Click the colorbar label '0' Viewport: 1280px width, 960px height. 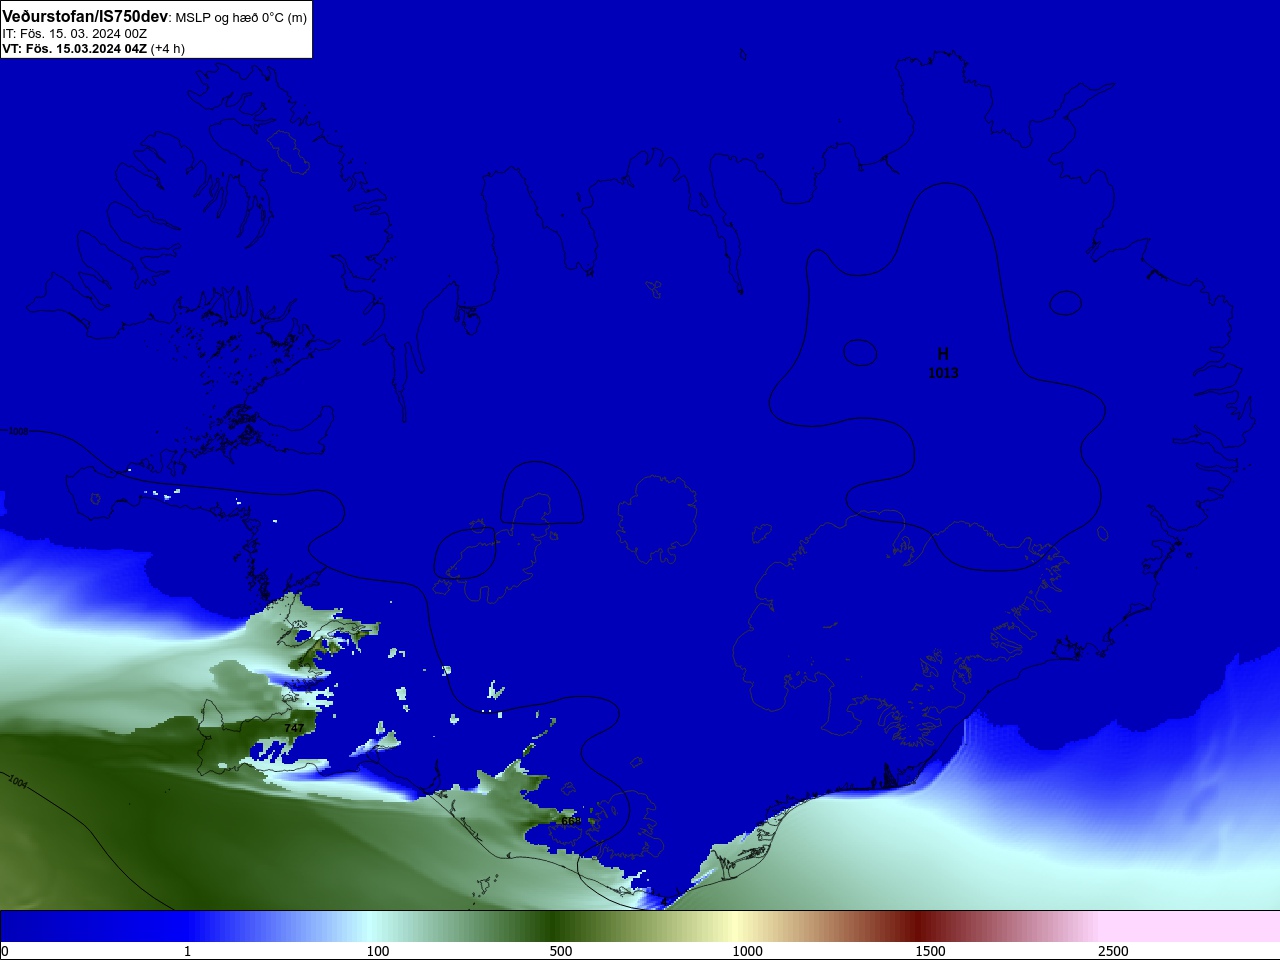(x=5, y=951)
